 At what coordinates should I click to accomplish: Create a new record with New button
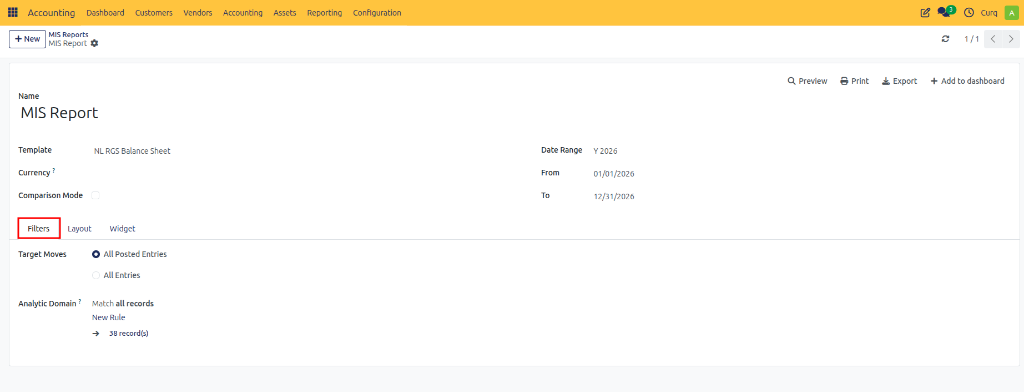pos(27,39)
